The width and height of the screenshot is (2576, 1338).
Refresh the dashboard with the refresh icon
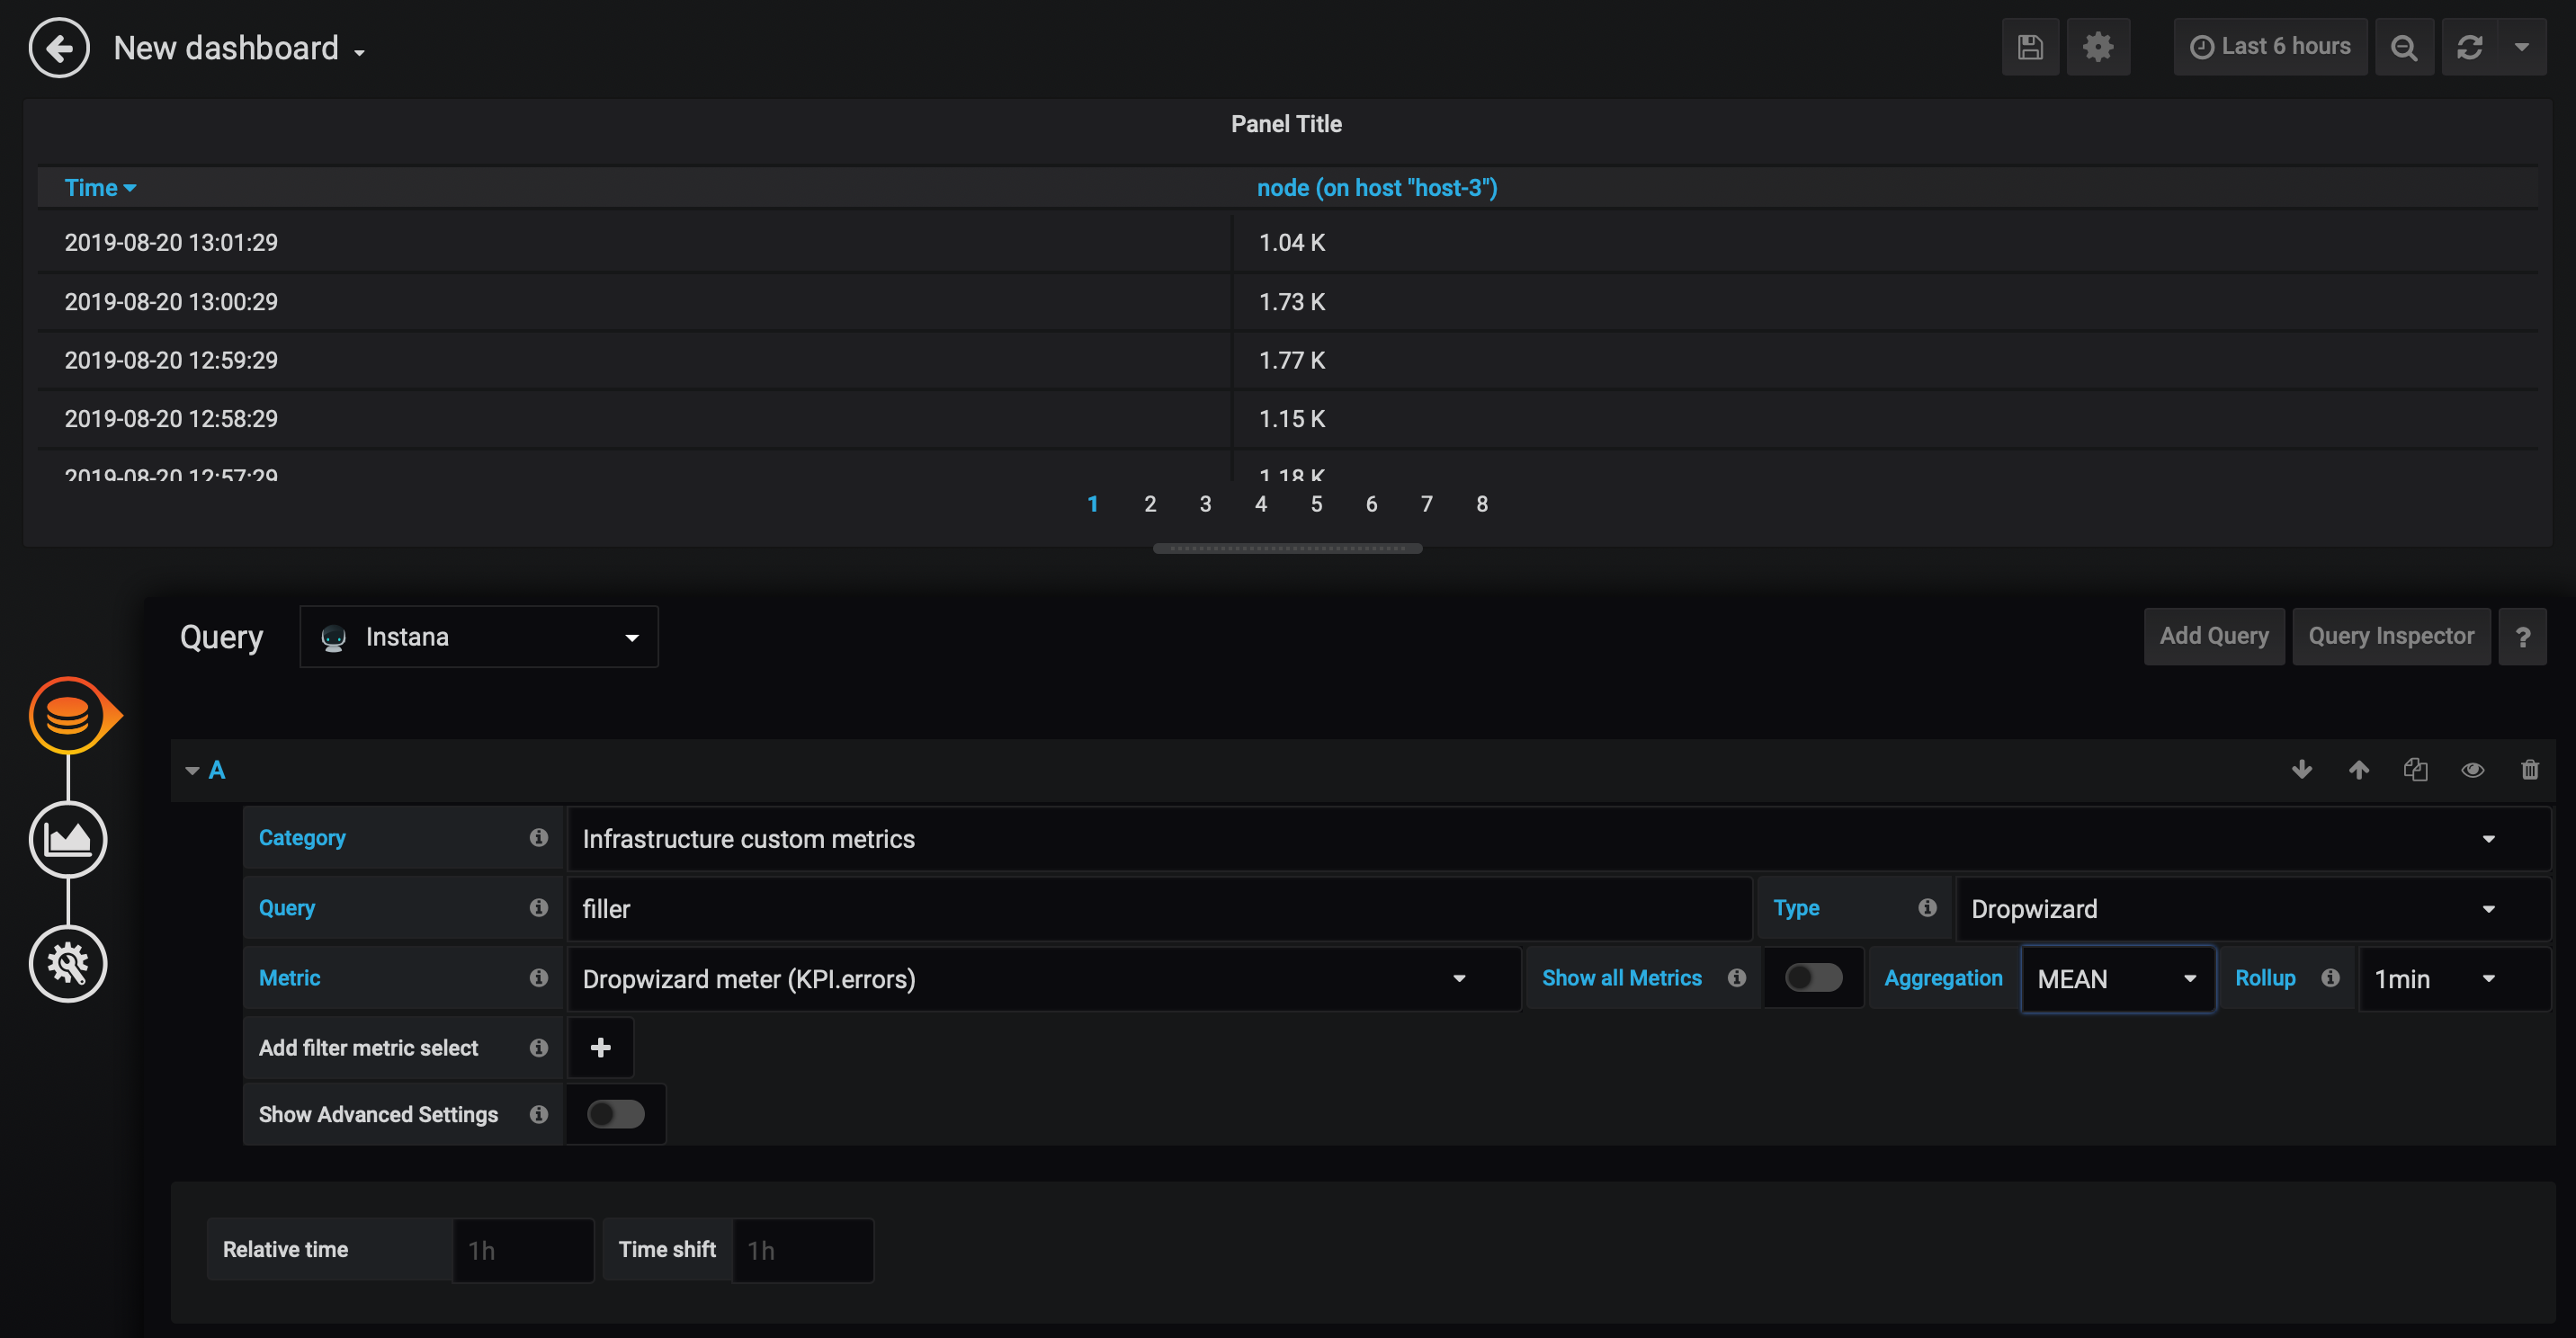pyautogui.click(x=2469, y=47)
